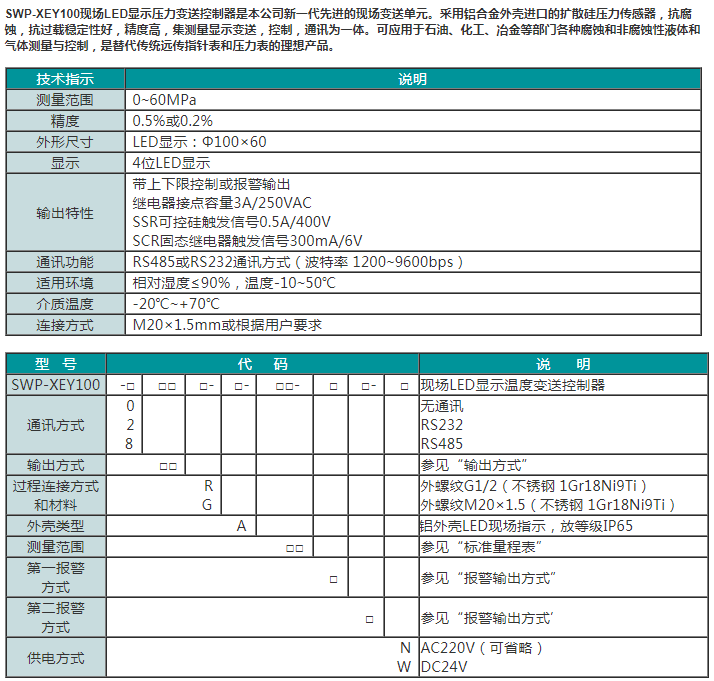Image resolution: width=714 pixels, height=681 pixels.
Task: Click the line '继电器接点容量3A/250VAC'
Action: (x=222, y=203)
